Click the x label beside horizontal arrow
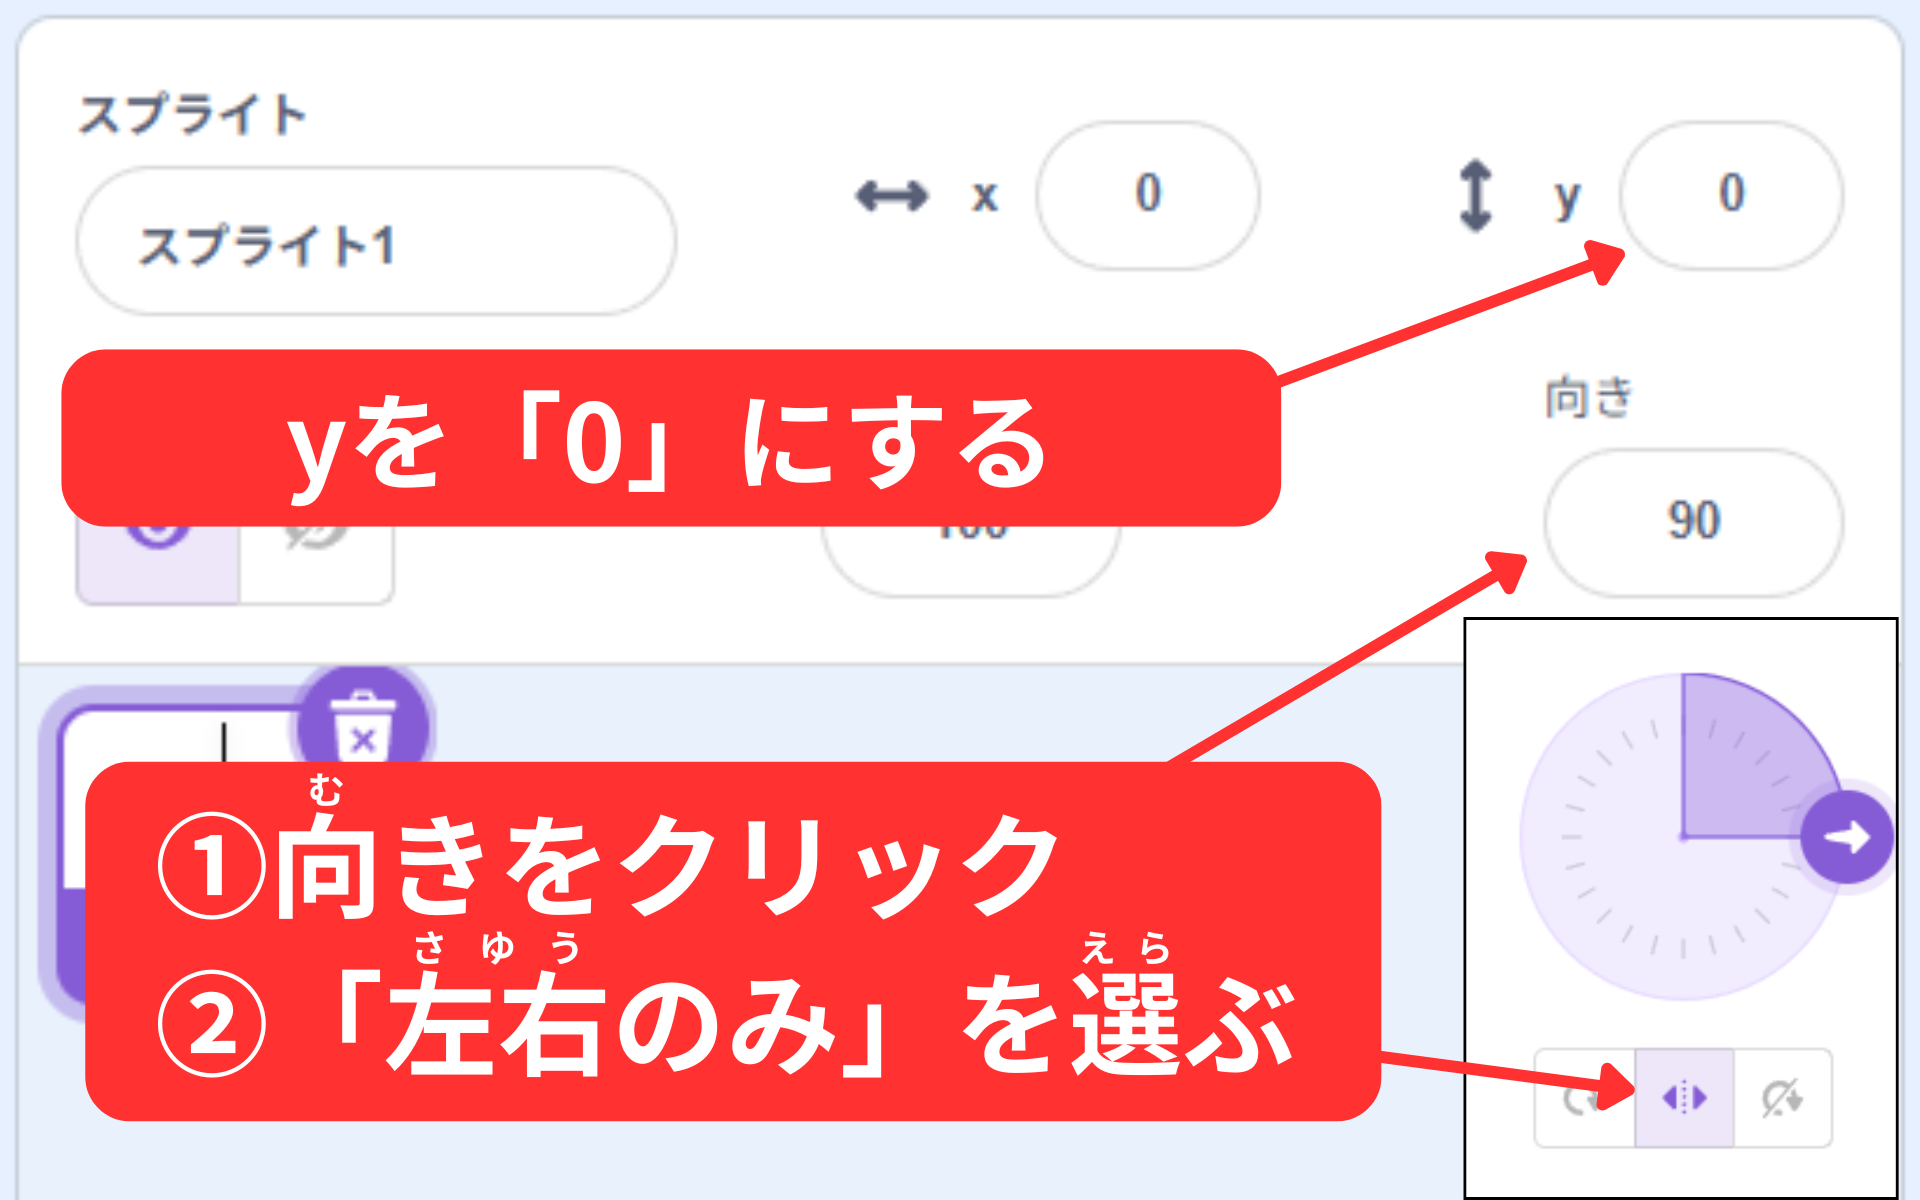This screenshot has width=1920, height=1200. point(985,197)
